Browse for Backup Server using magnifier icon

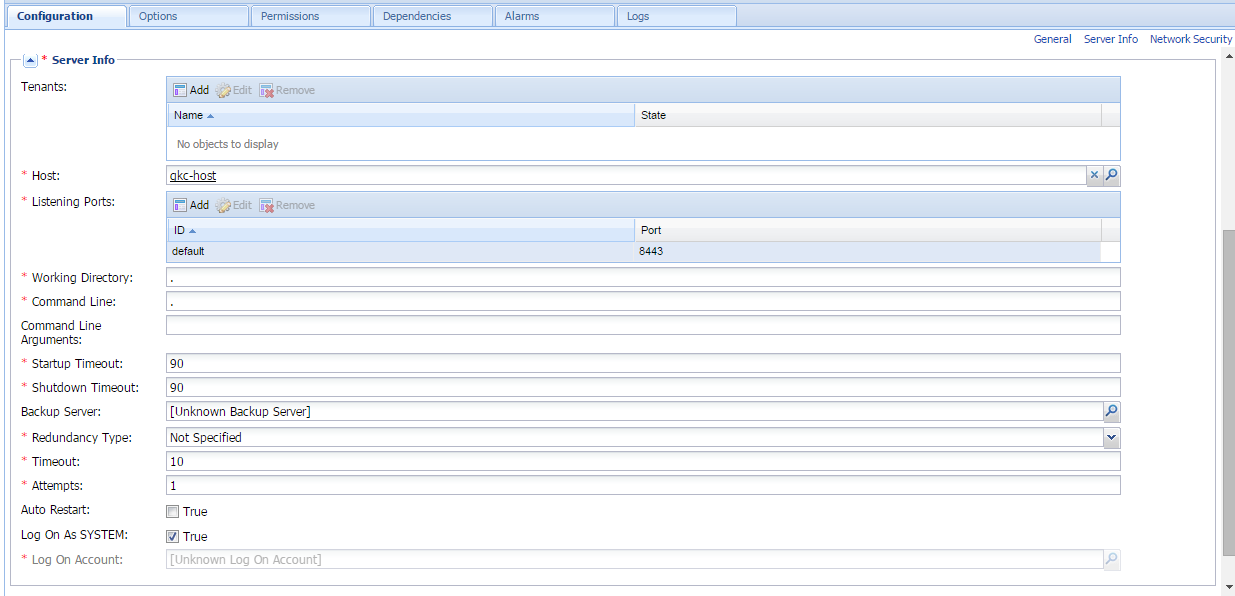(x=1111, y=412)
